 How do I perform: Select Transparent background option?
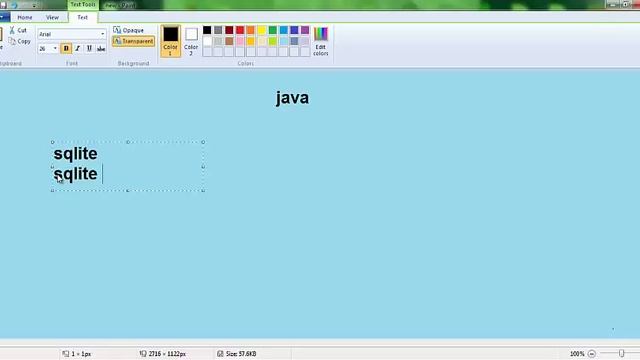coord(133,41)
